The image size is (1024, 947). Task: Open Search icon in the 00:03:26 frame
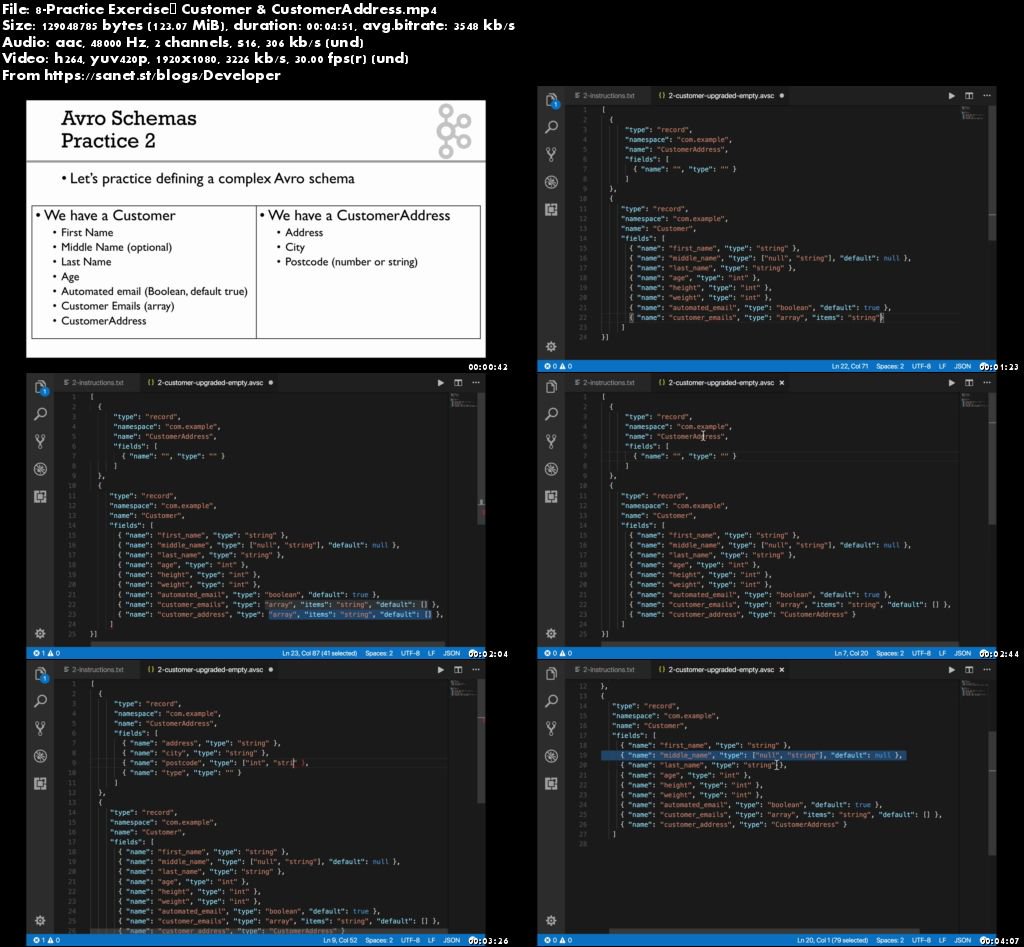40,701
